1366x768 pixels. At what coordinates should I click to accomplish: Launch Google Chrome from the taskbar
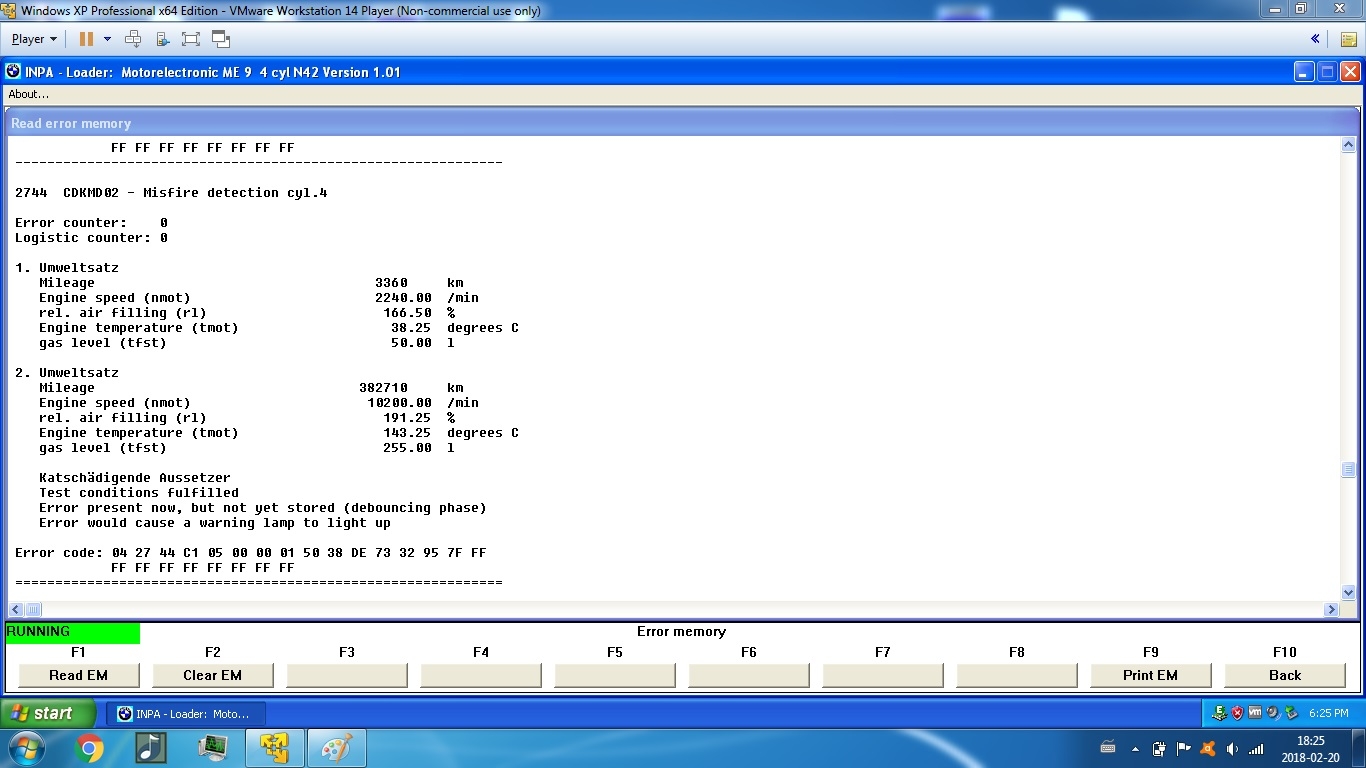pos(88,748)
